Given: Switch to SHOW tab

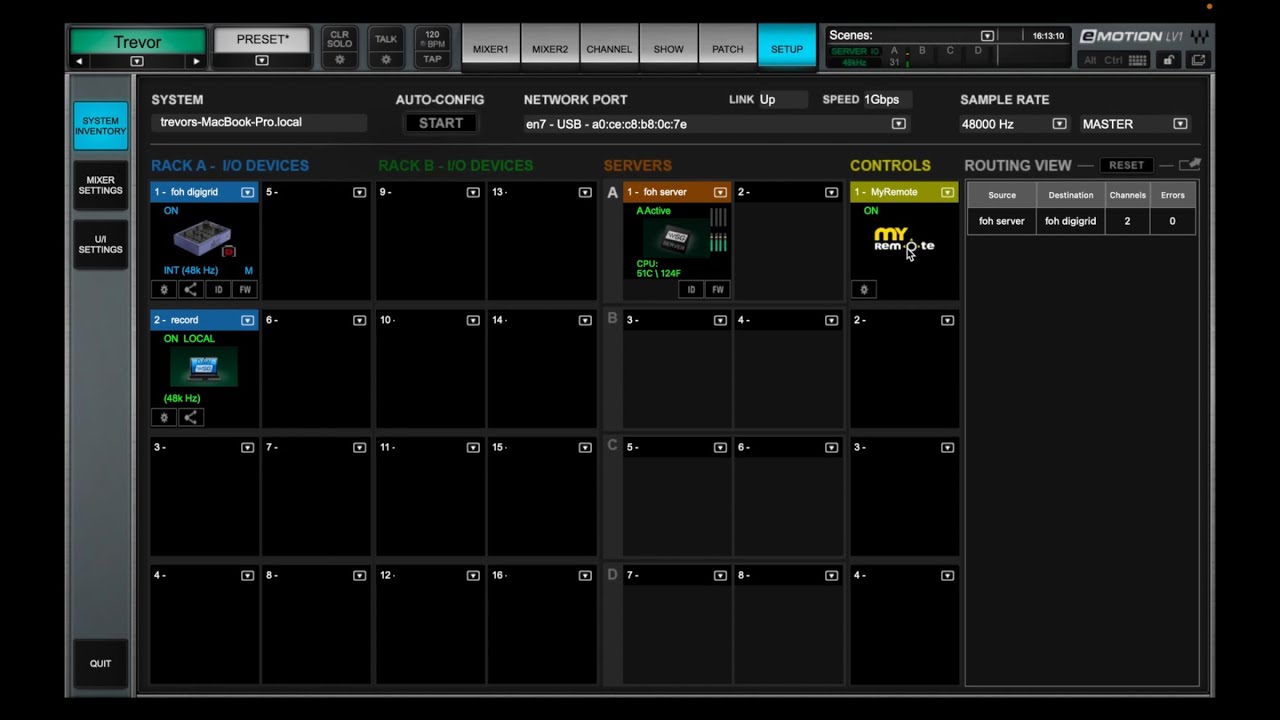Looking at the screenshot, I should (x=669, y=47).
